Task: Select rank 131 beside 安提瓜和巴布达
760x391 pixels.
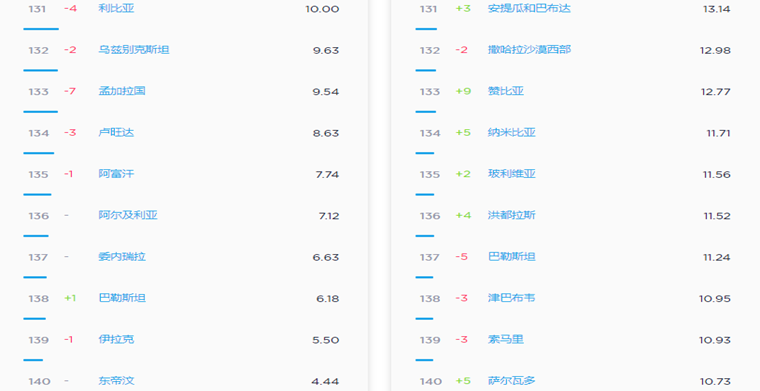Action: [x=428, y=9]
